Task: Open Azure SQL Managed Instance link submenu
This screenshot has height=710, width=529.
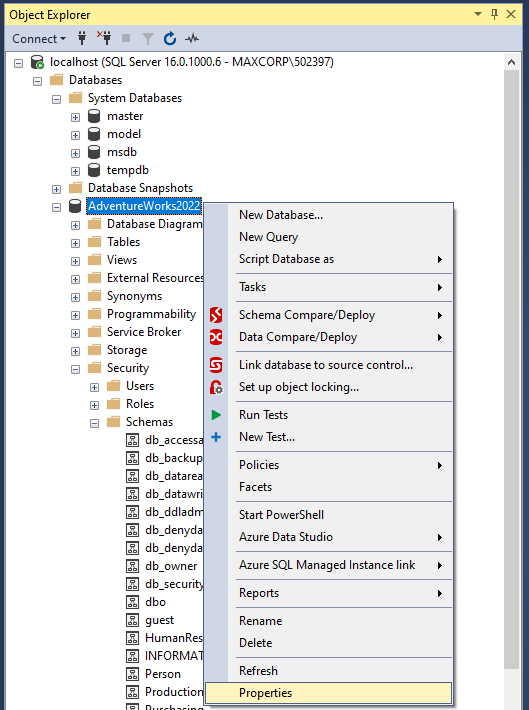Action: pos(329,565)
